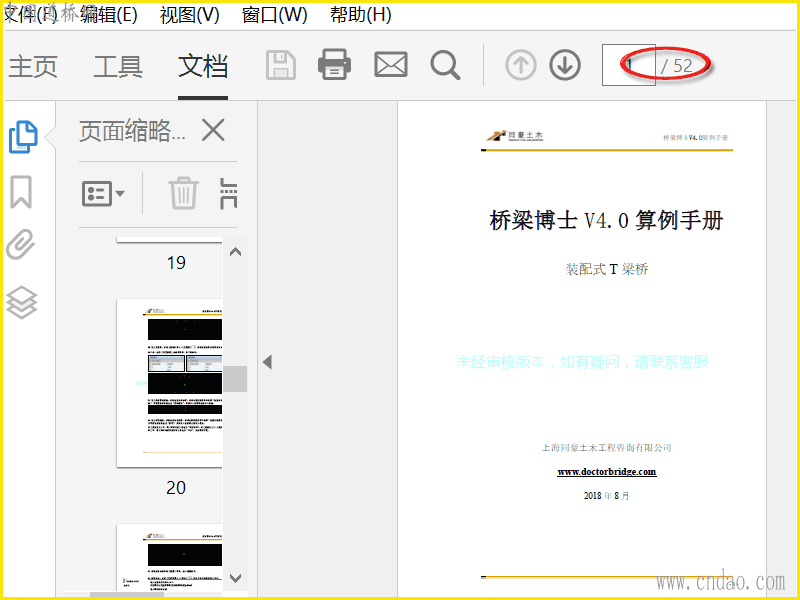
Task: Click the save file floppy icon
Action: pos(281,65)
